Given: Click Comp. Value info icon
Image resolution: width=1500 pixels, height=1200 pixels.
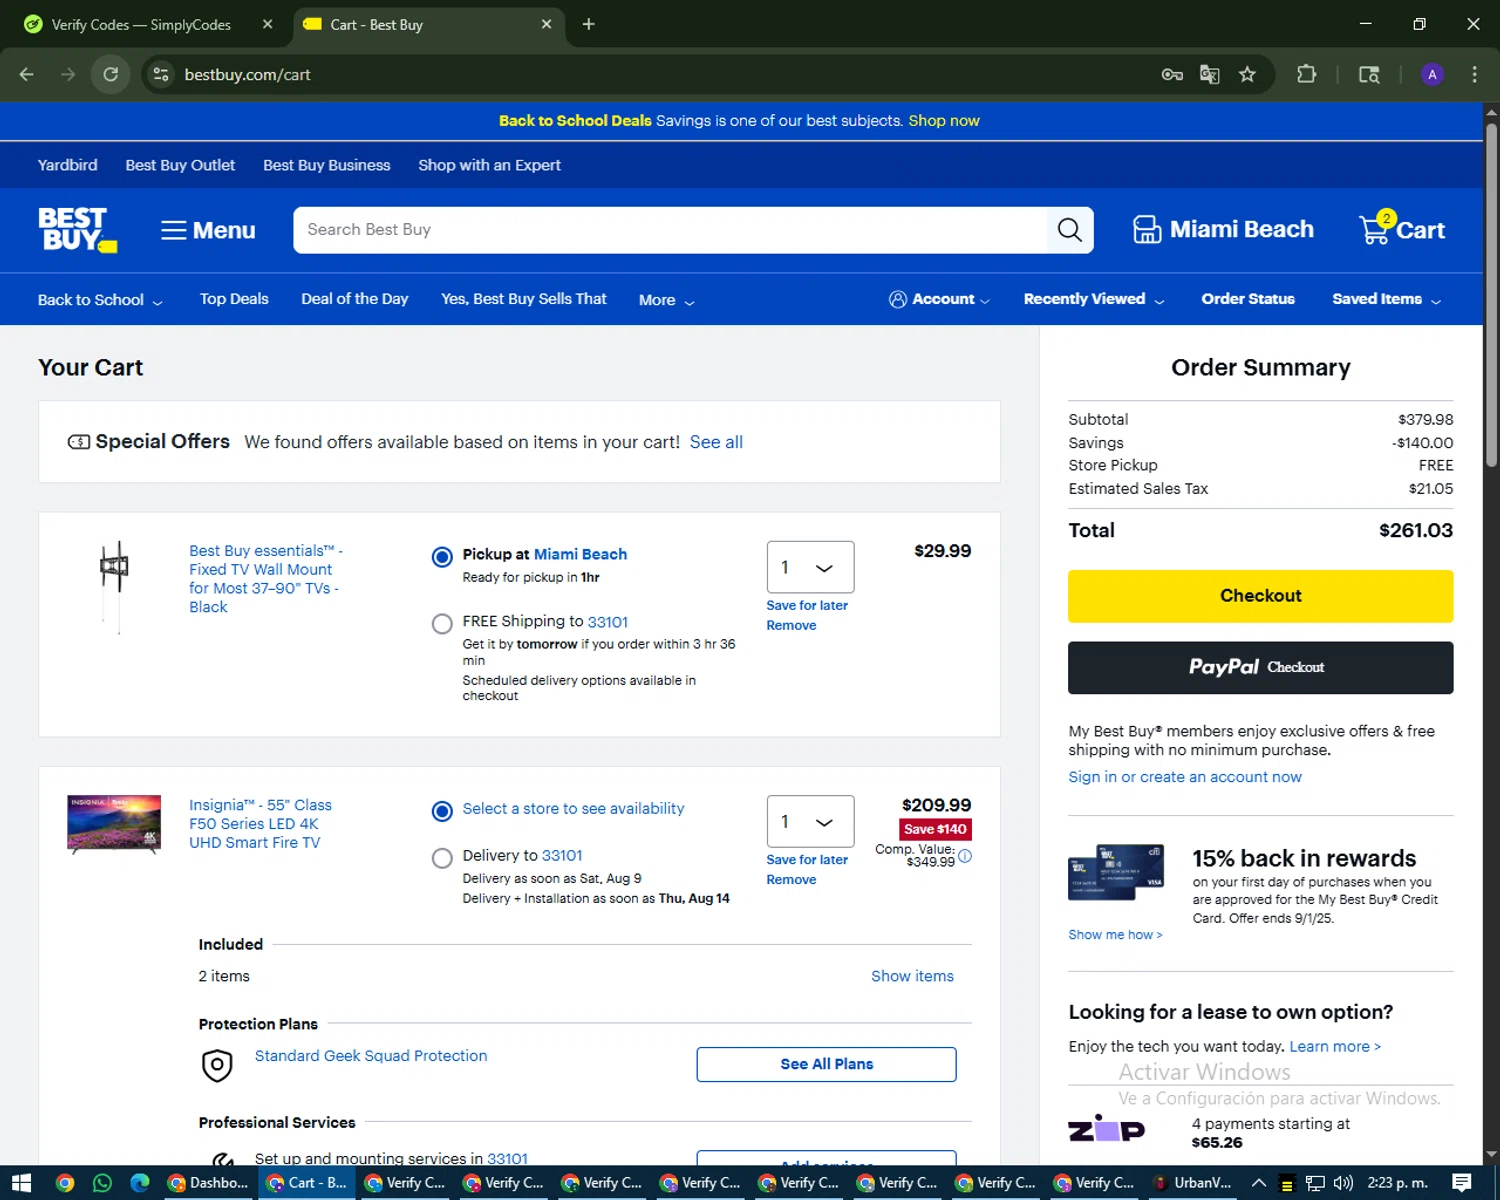Looking at the screenshot, I should 965,856.
